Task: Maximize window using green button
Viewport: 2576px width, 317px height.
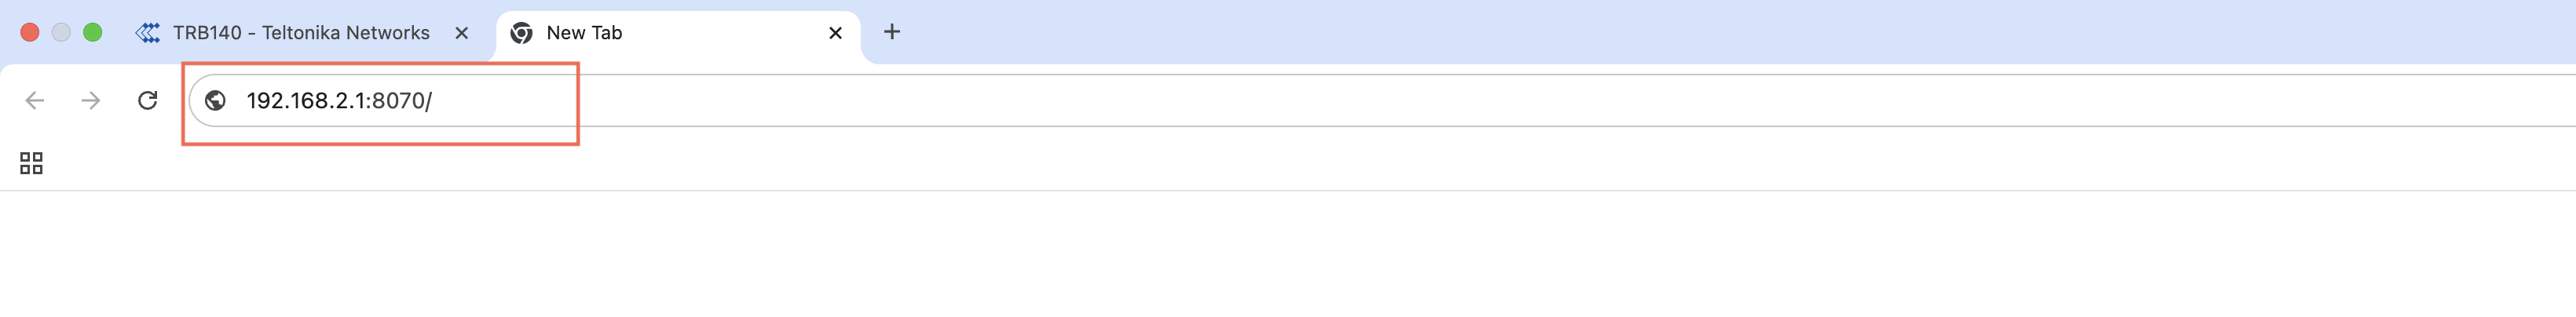Action: point(92,32)
